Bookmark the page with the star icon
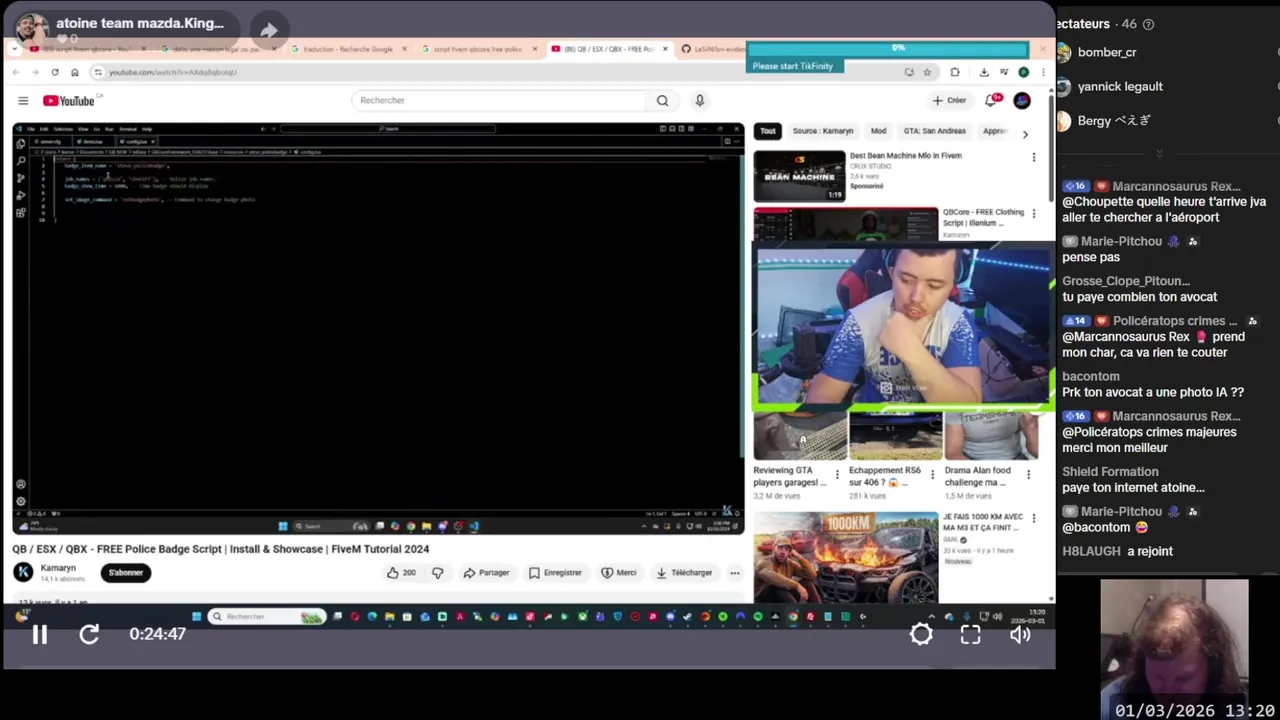The image size is (1280, 720). click(927, 72)
